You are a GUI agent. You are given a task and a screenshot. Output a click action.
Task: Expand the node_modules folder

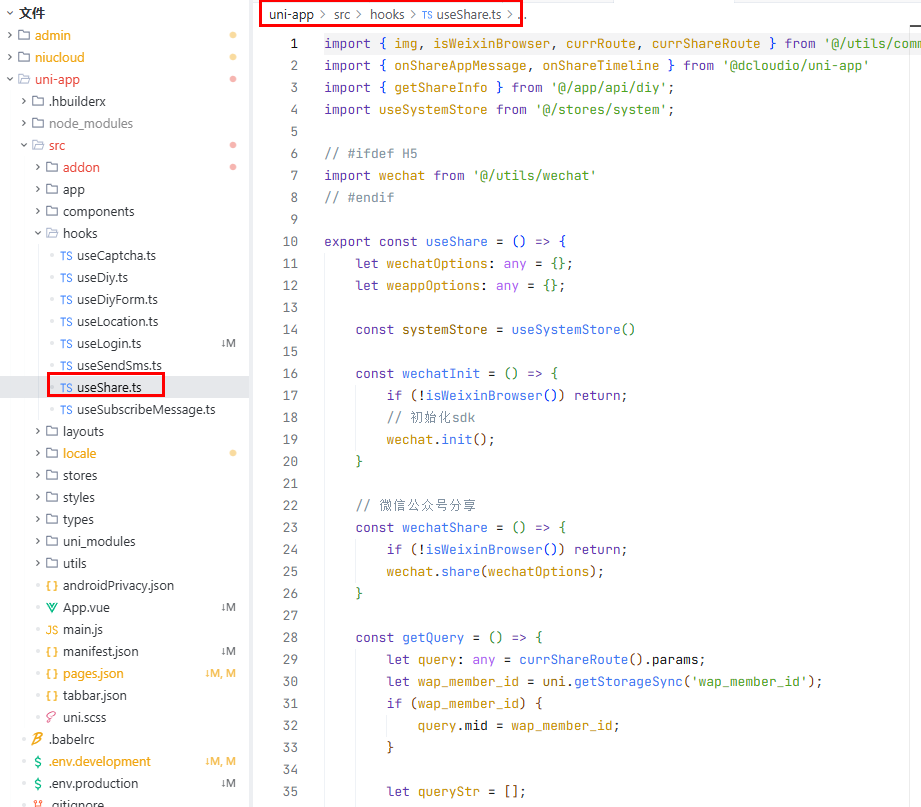click(x=24, y=123)
